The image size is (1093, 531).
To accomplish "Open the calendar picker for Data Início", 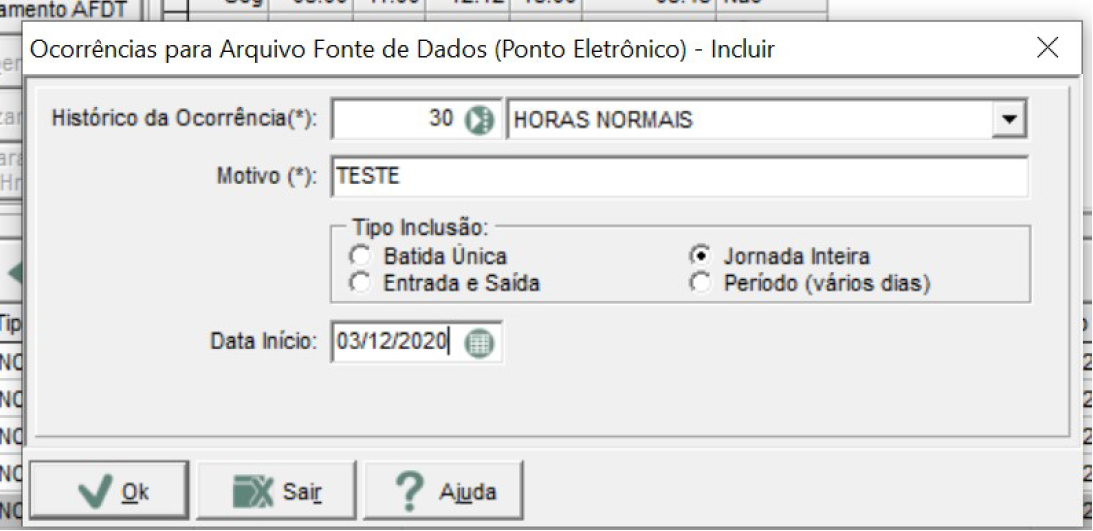I will click(479, 342).
